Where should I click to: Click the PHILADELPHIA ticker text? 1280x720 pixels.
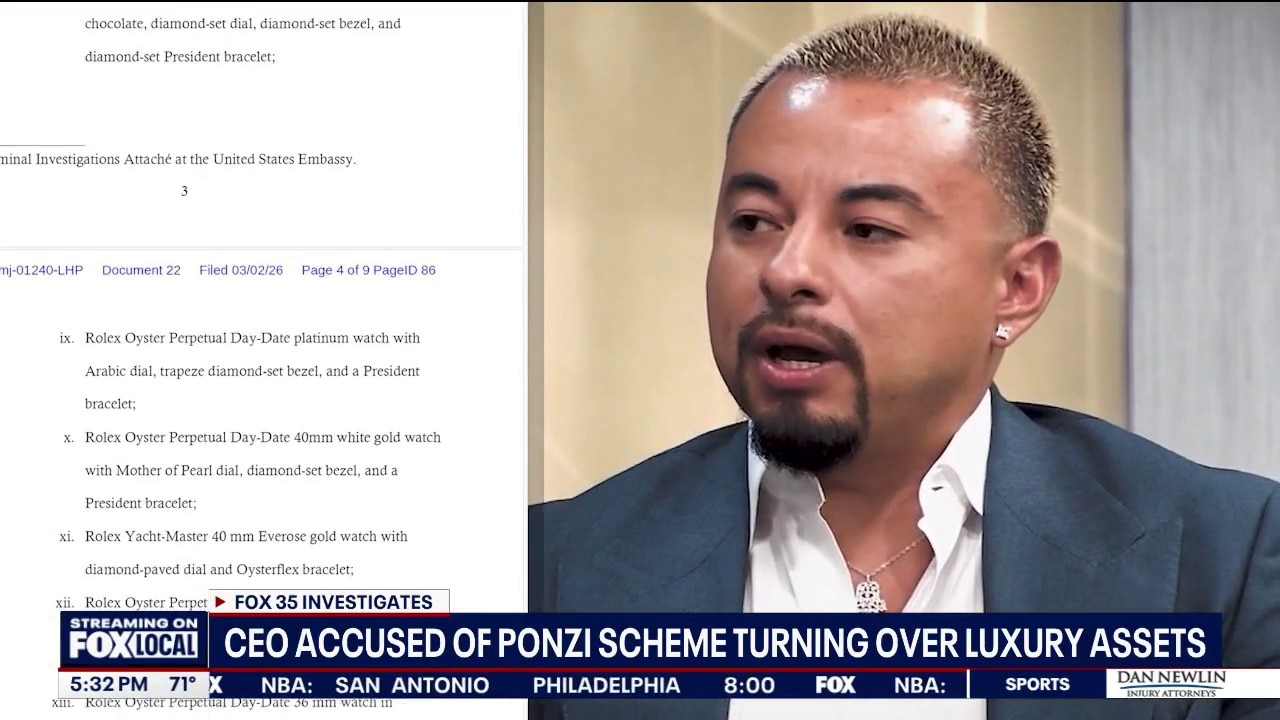coord(606,686)
